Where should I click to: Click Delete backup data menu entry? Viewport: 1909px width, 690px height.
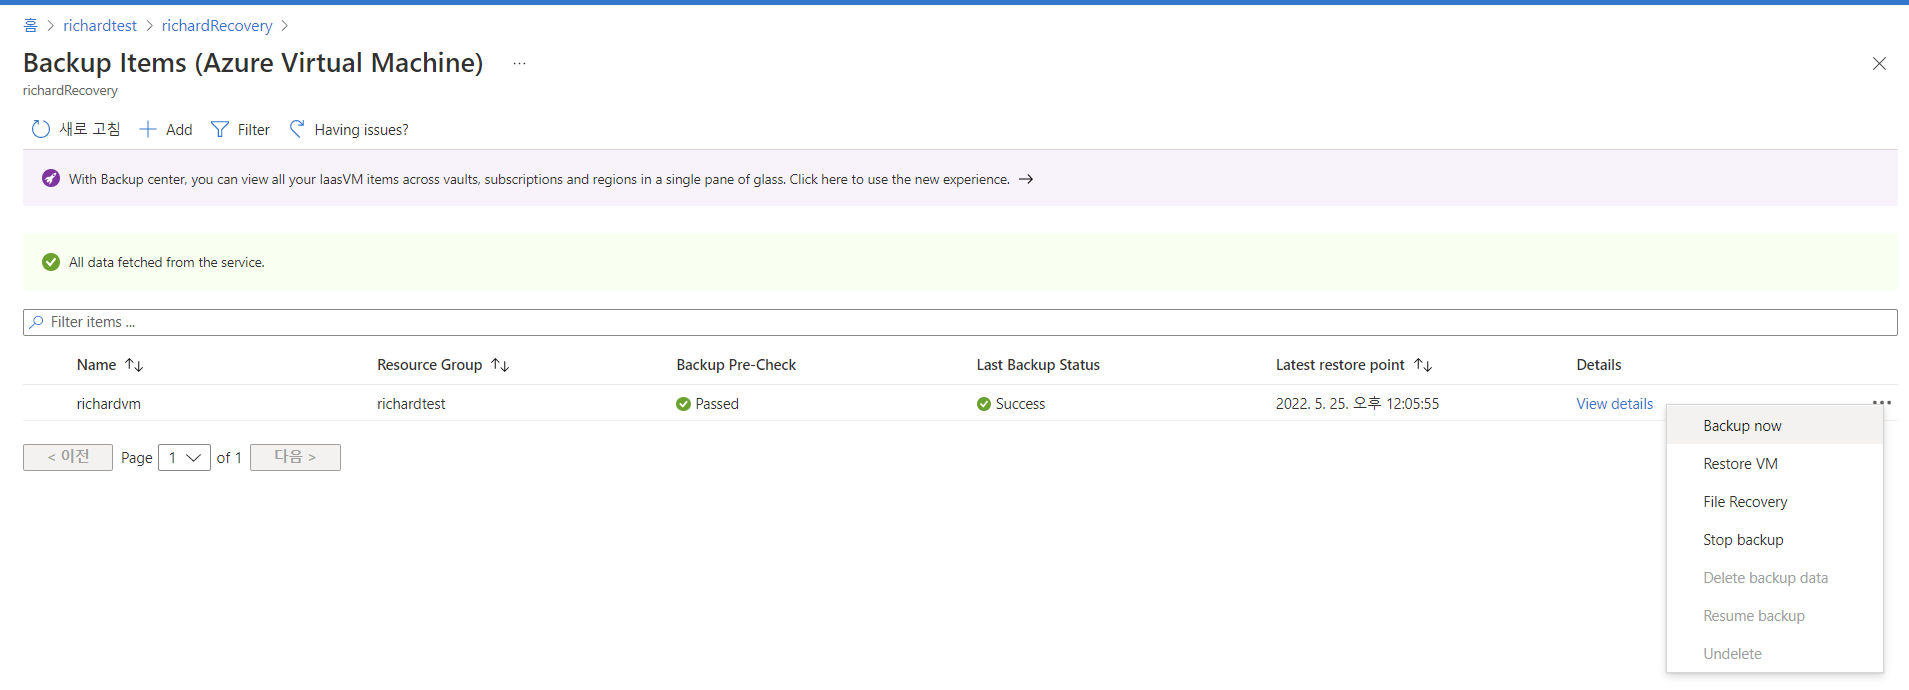point(1774,577)
